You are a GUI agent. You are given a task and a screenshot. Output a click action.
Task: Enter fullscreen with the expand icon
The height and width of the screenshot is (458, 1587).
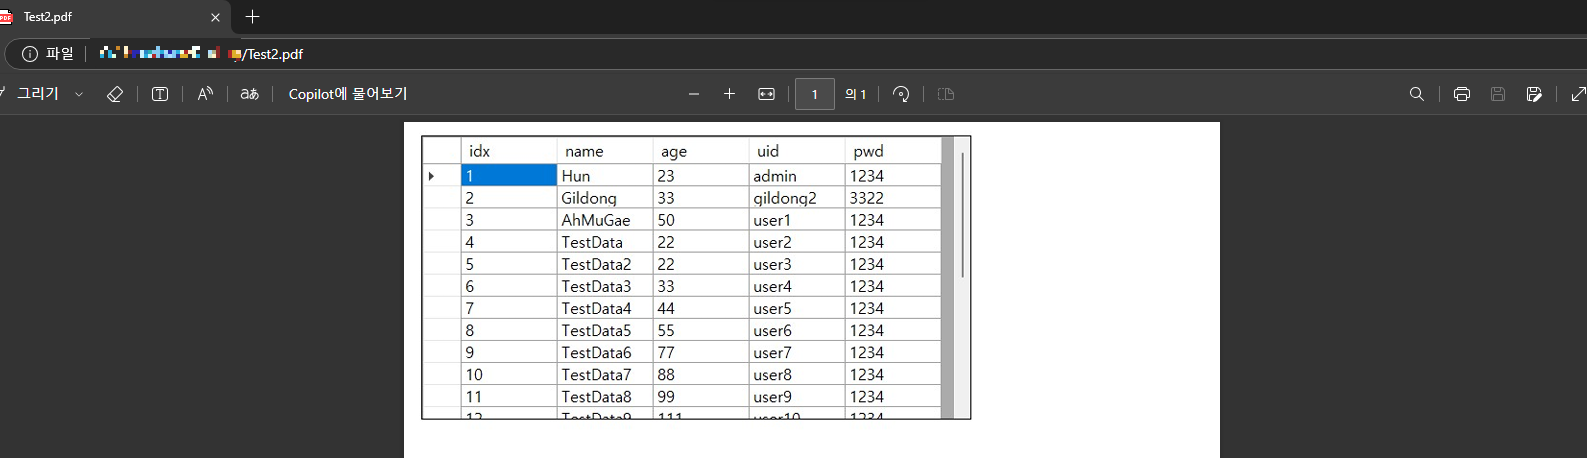coord(1578,94)
